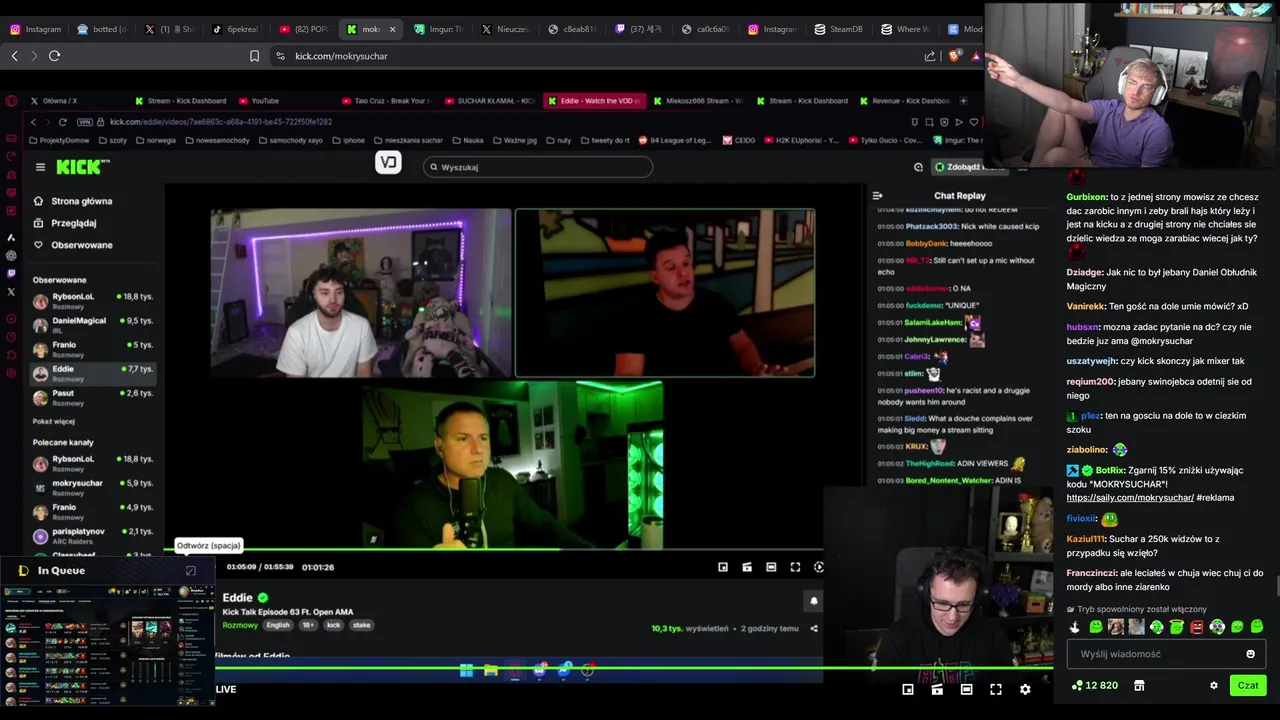
Task: Go back in the outer browser
Action: tap(14, 56)
